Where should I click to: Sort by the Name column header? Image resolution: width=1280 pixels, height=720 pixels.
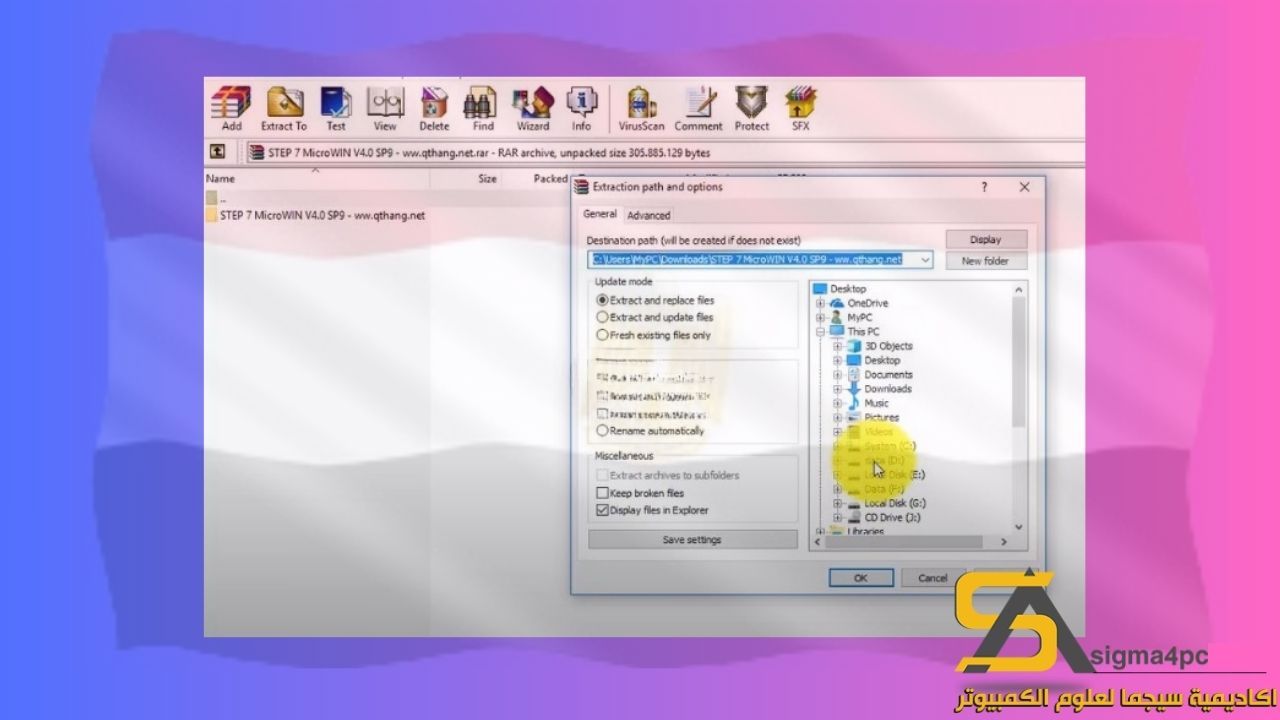point(317,179)
